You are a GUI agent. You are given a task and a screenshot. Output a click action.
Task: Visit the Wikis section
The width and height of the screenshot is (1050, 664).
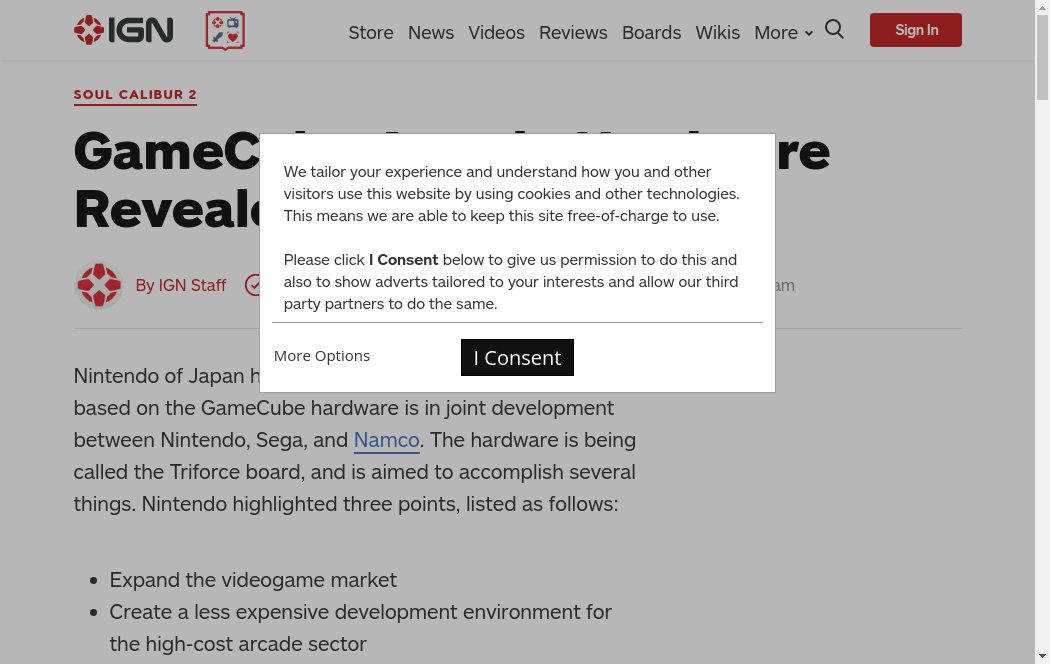click(718, 33)
